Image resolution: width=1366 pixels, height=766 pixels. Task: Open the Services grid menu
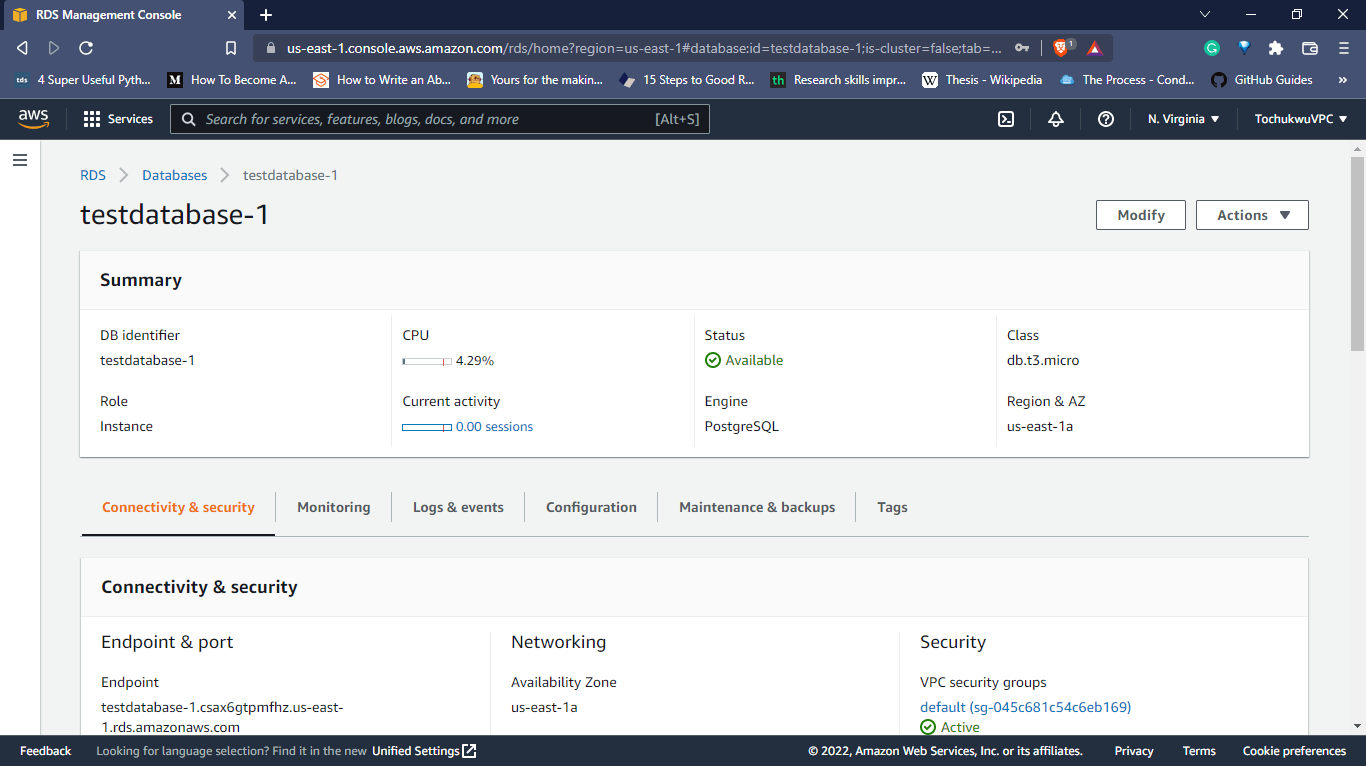(118, 119)
